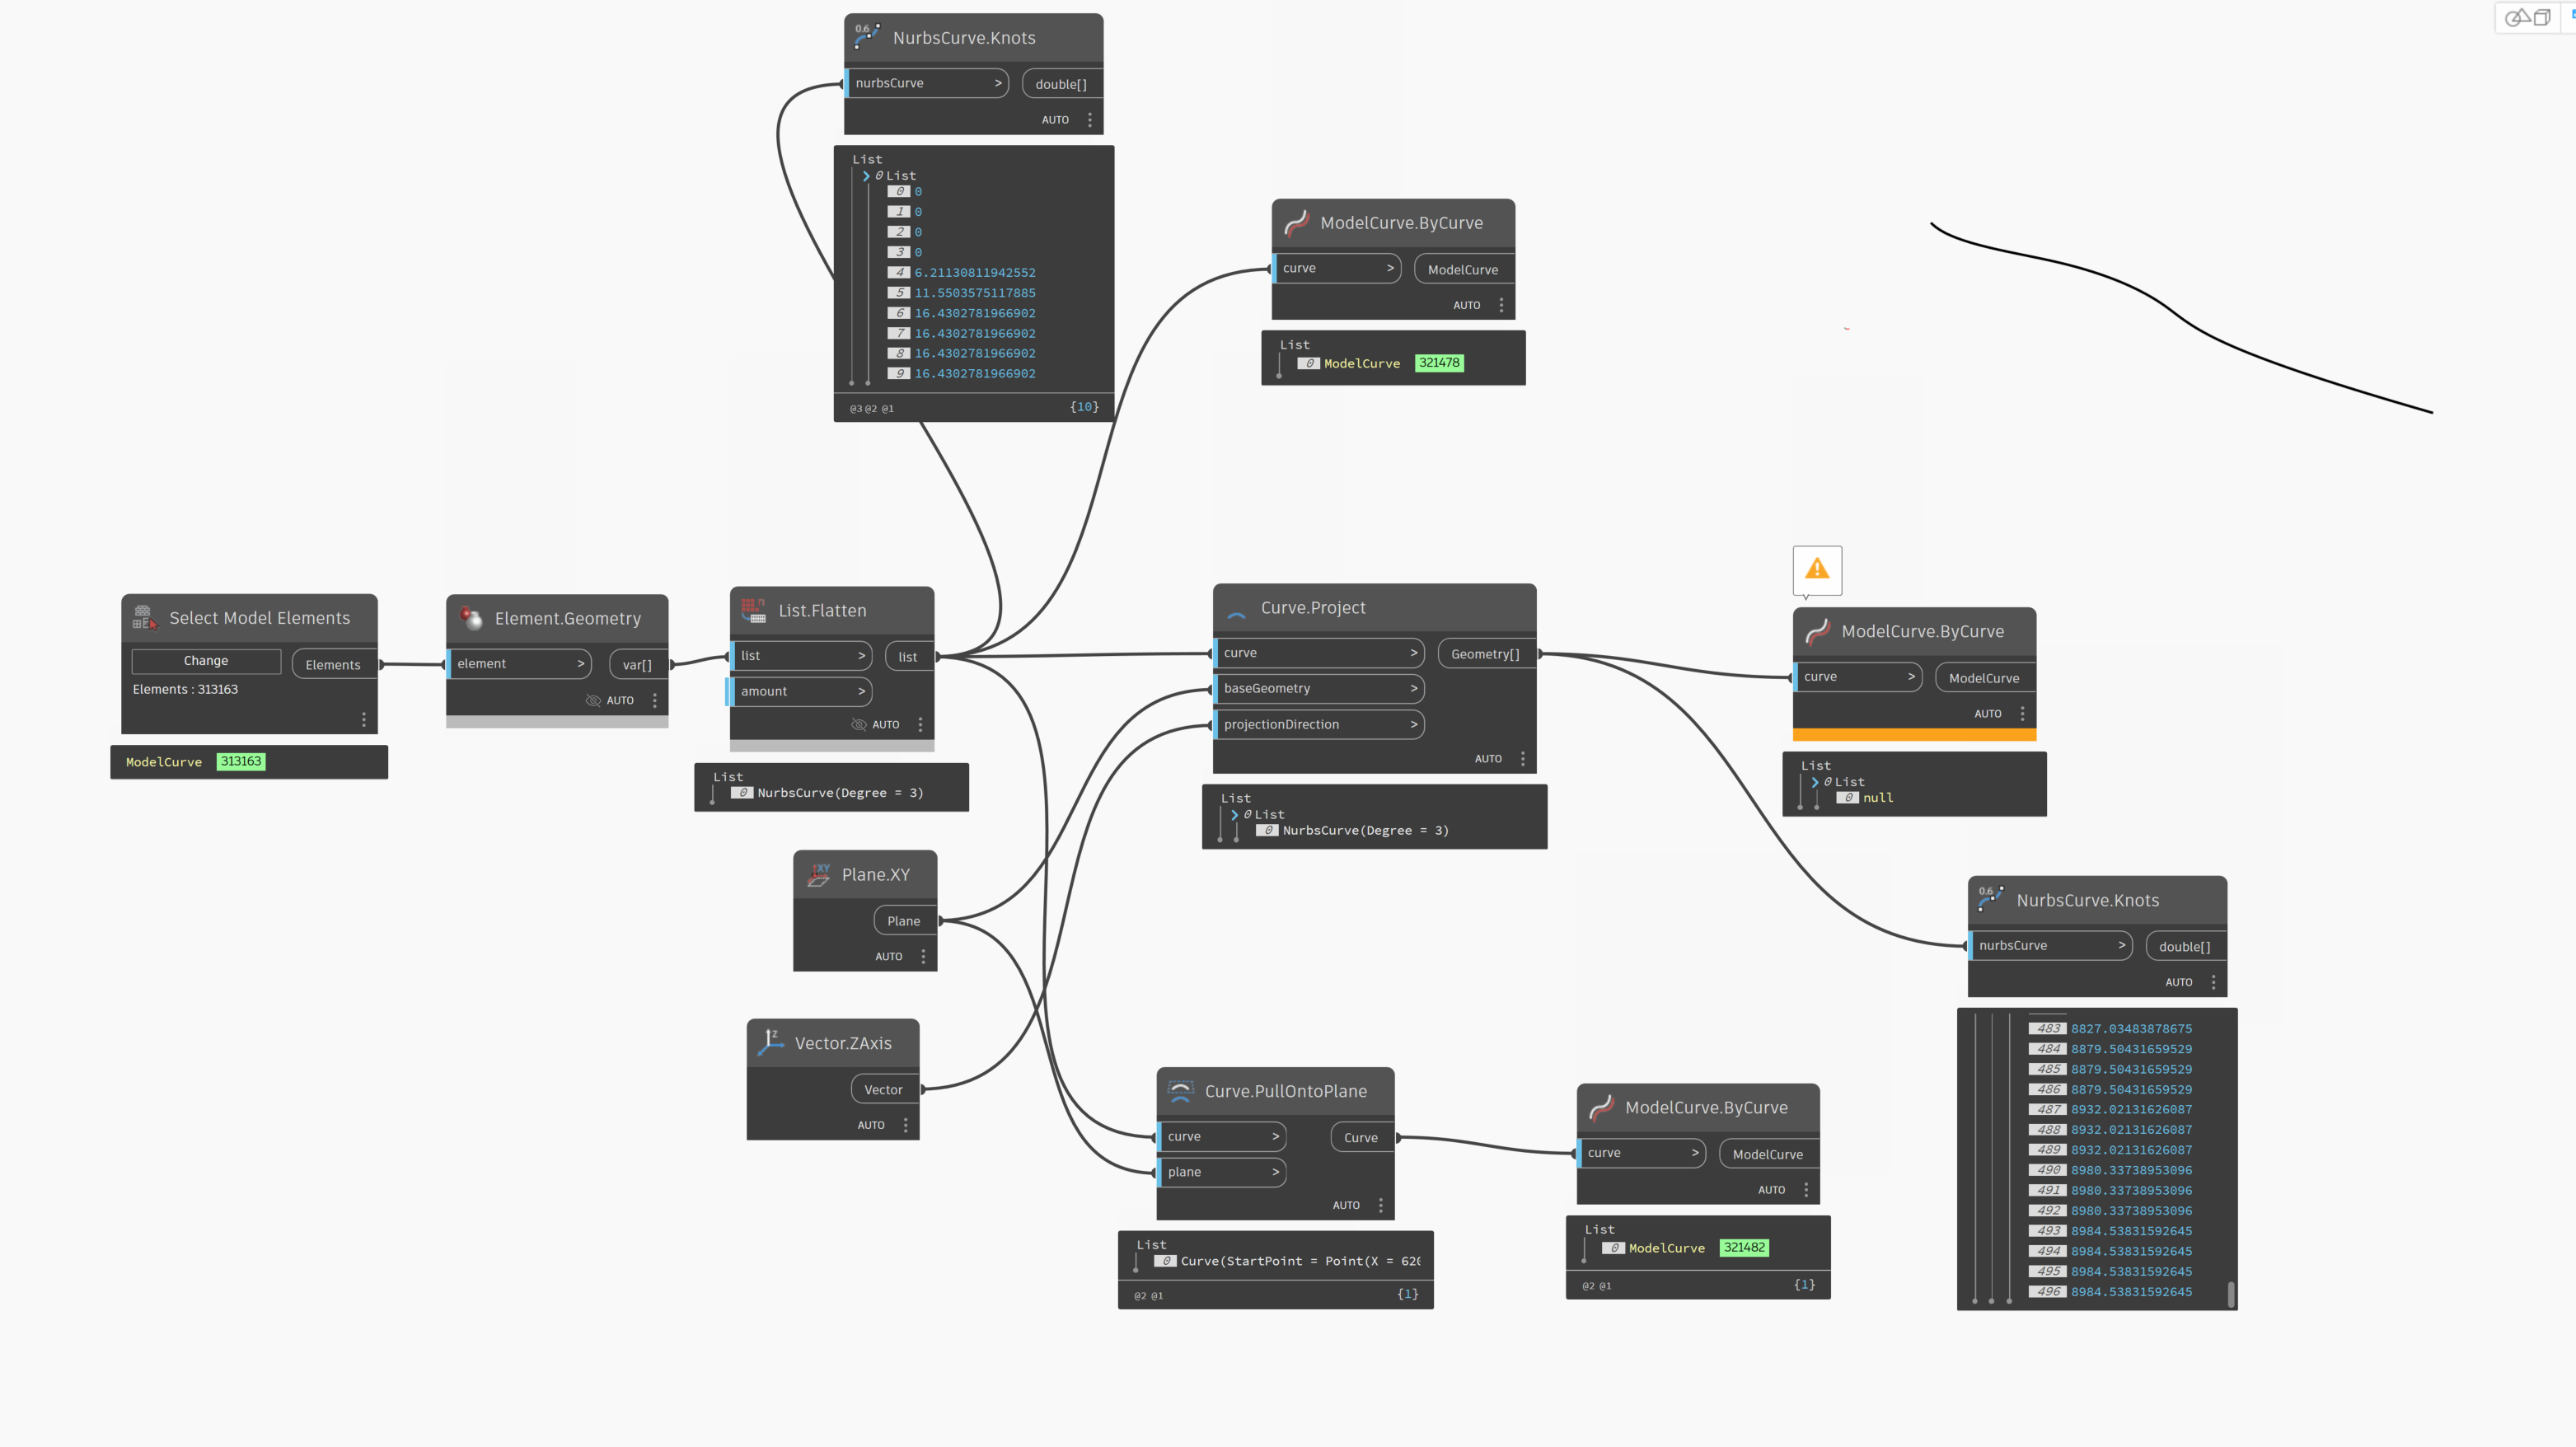2576x1447 pixels.
Task: Click the Select Model Elements node icon
Action: pos(145,618)
